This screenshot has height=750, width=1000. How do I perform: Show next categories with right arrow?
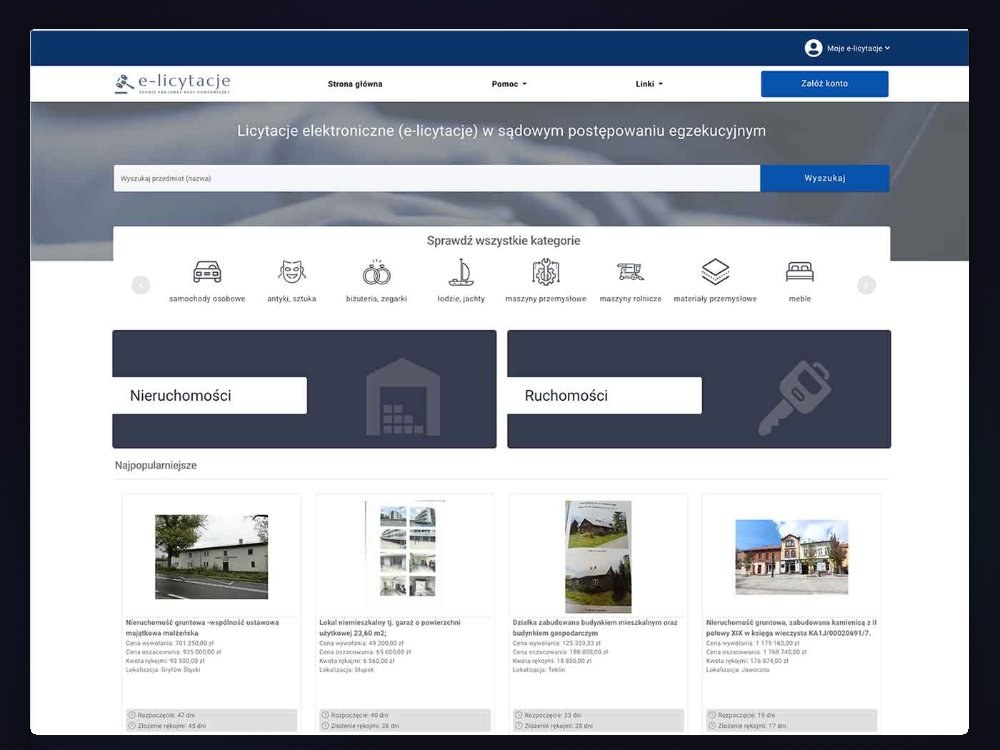tap(866, 285)
